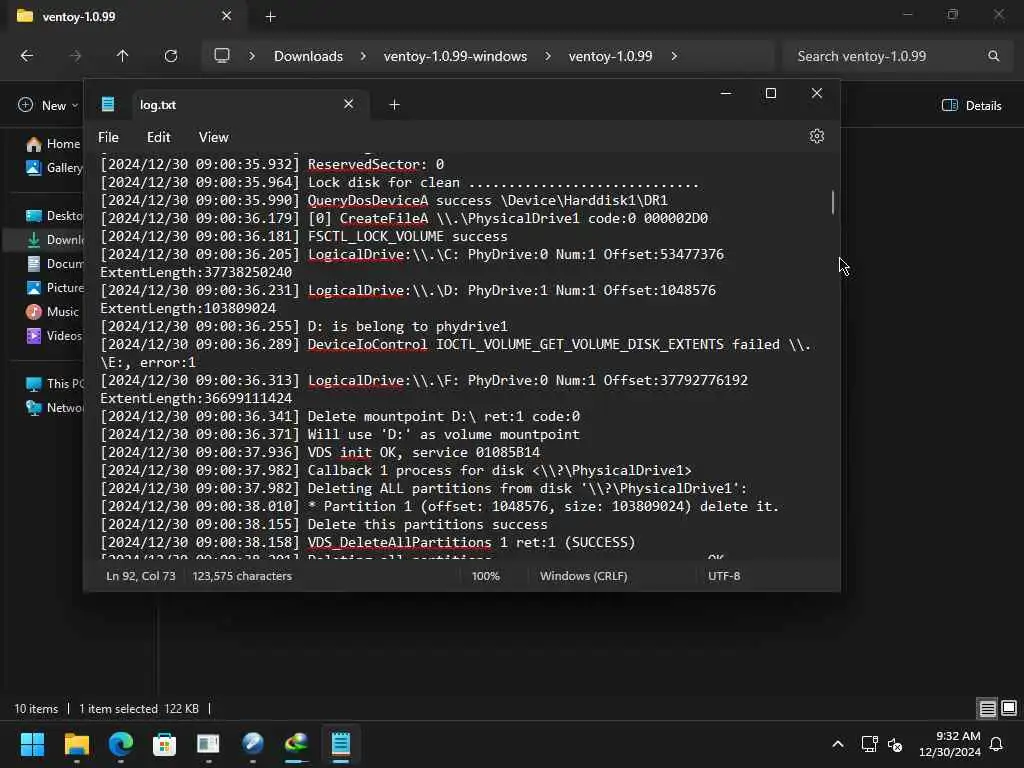Open Notepad from the taskbar
1024x768 pixels.
point(340,744)
